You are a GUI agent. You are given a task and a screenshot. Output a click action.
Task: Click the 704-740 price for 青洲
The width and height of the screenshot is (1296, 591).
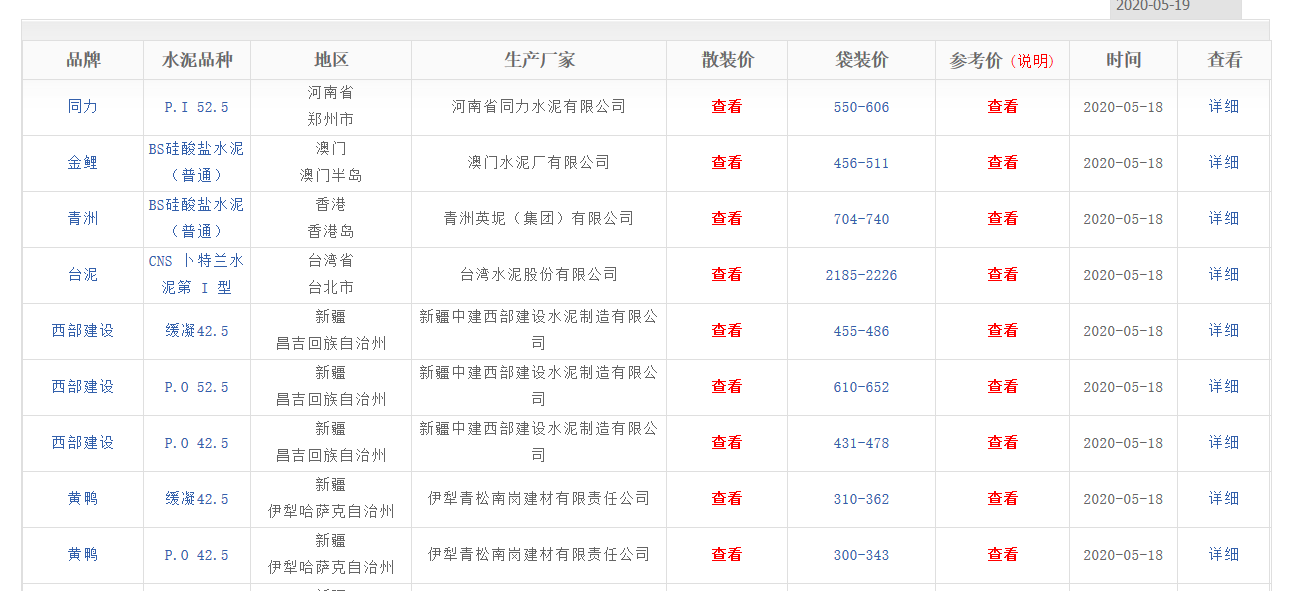(861, 219)
